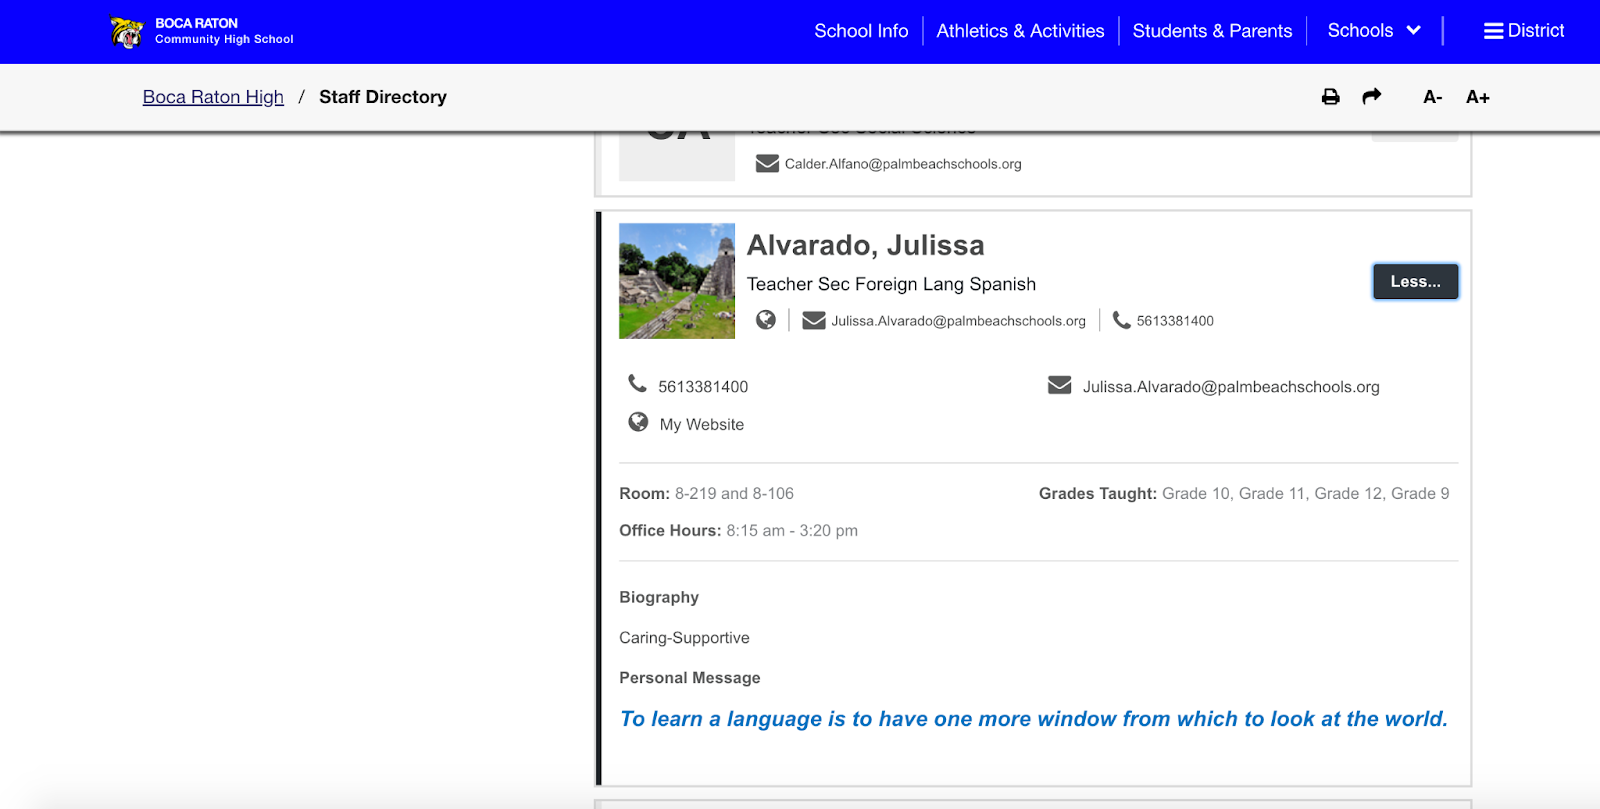Open the District hamburger menu

(1524, 31)
